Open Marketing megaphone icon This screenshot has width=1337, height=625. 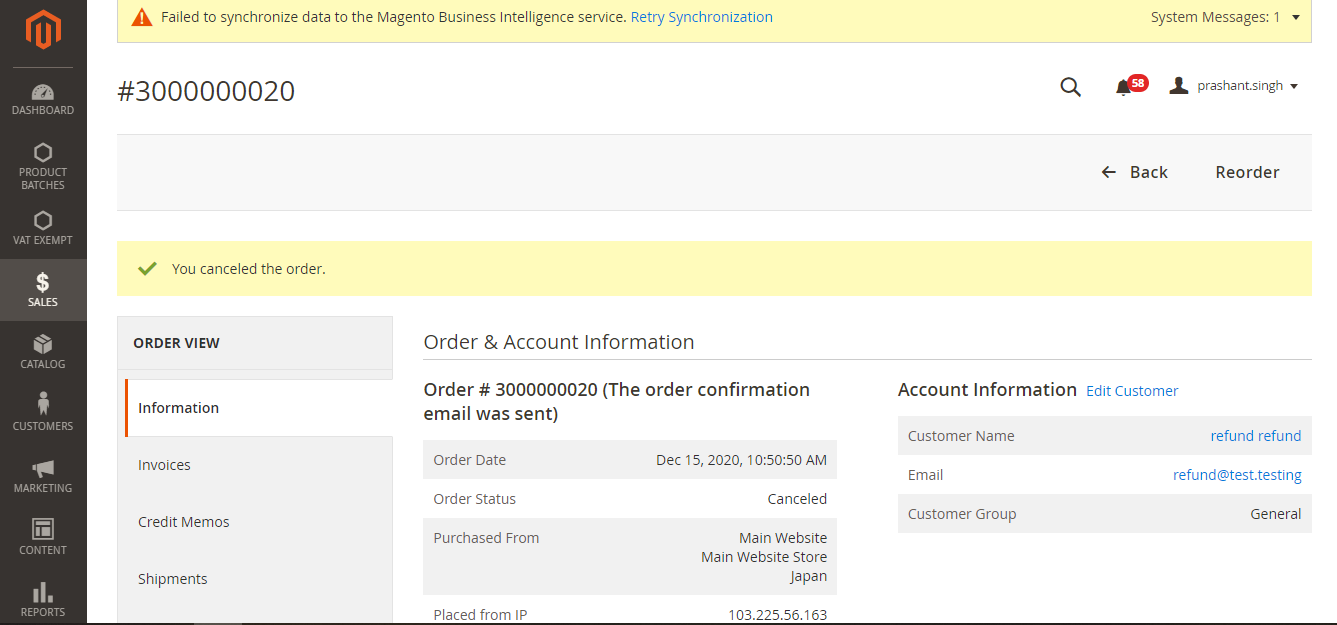click(43, 475)
